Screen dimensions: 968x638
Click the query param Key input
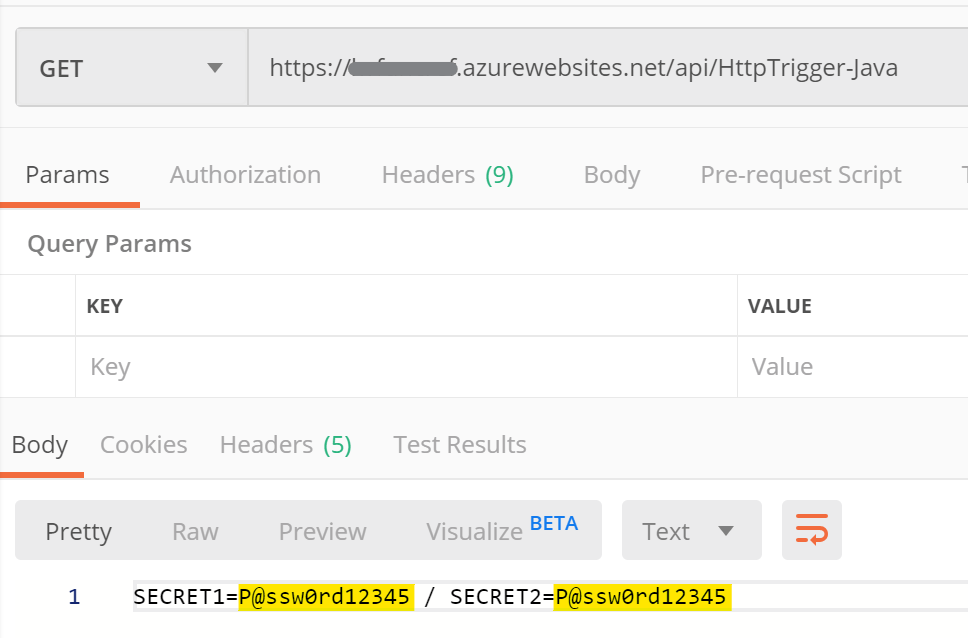(405, 367)
